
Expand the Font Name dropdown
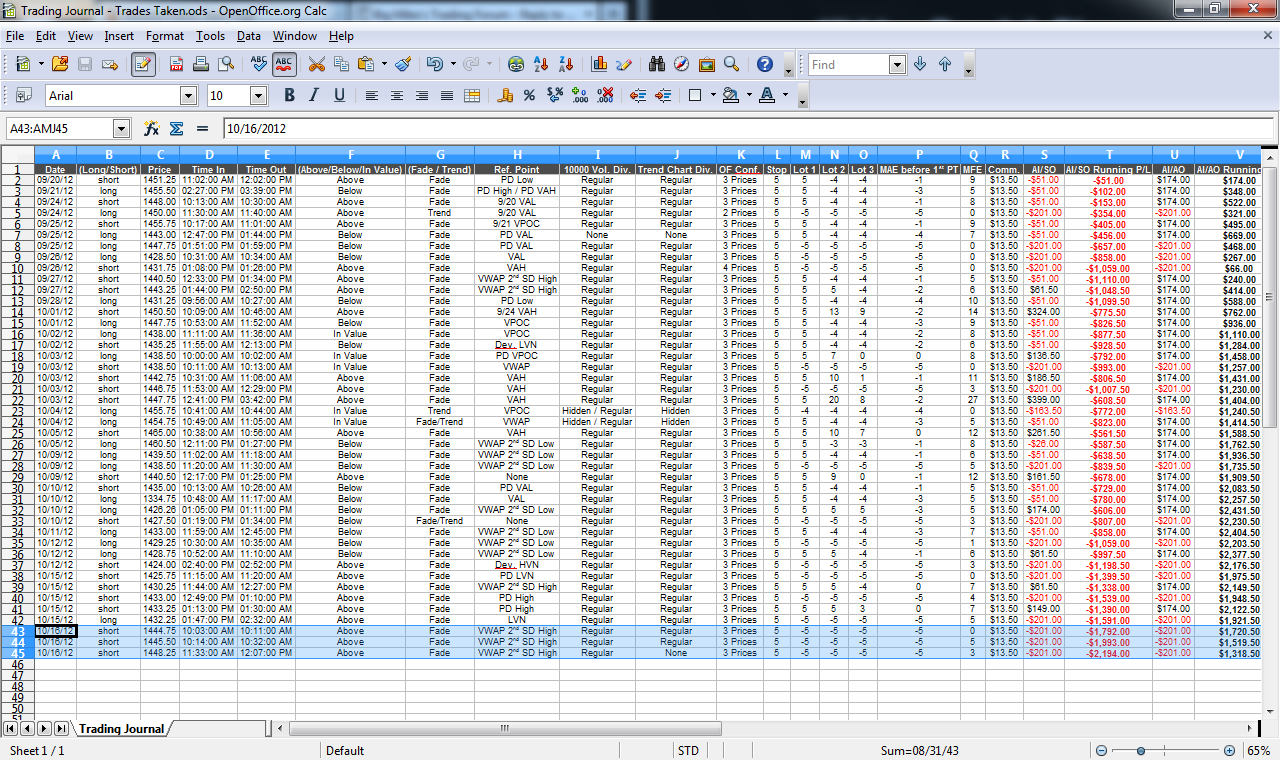point(188,96)
